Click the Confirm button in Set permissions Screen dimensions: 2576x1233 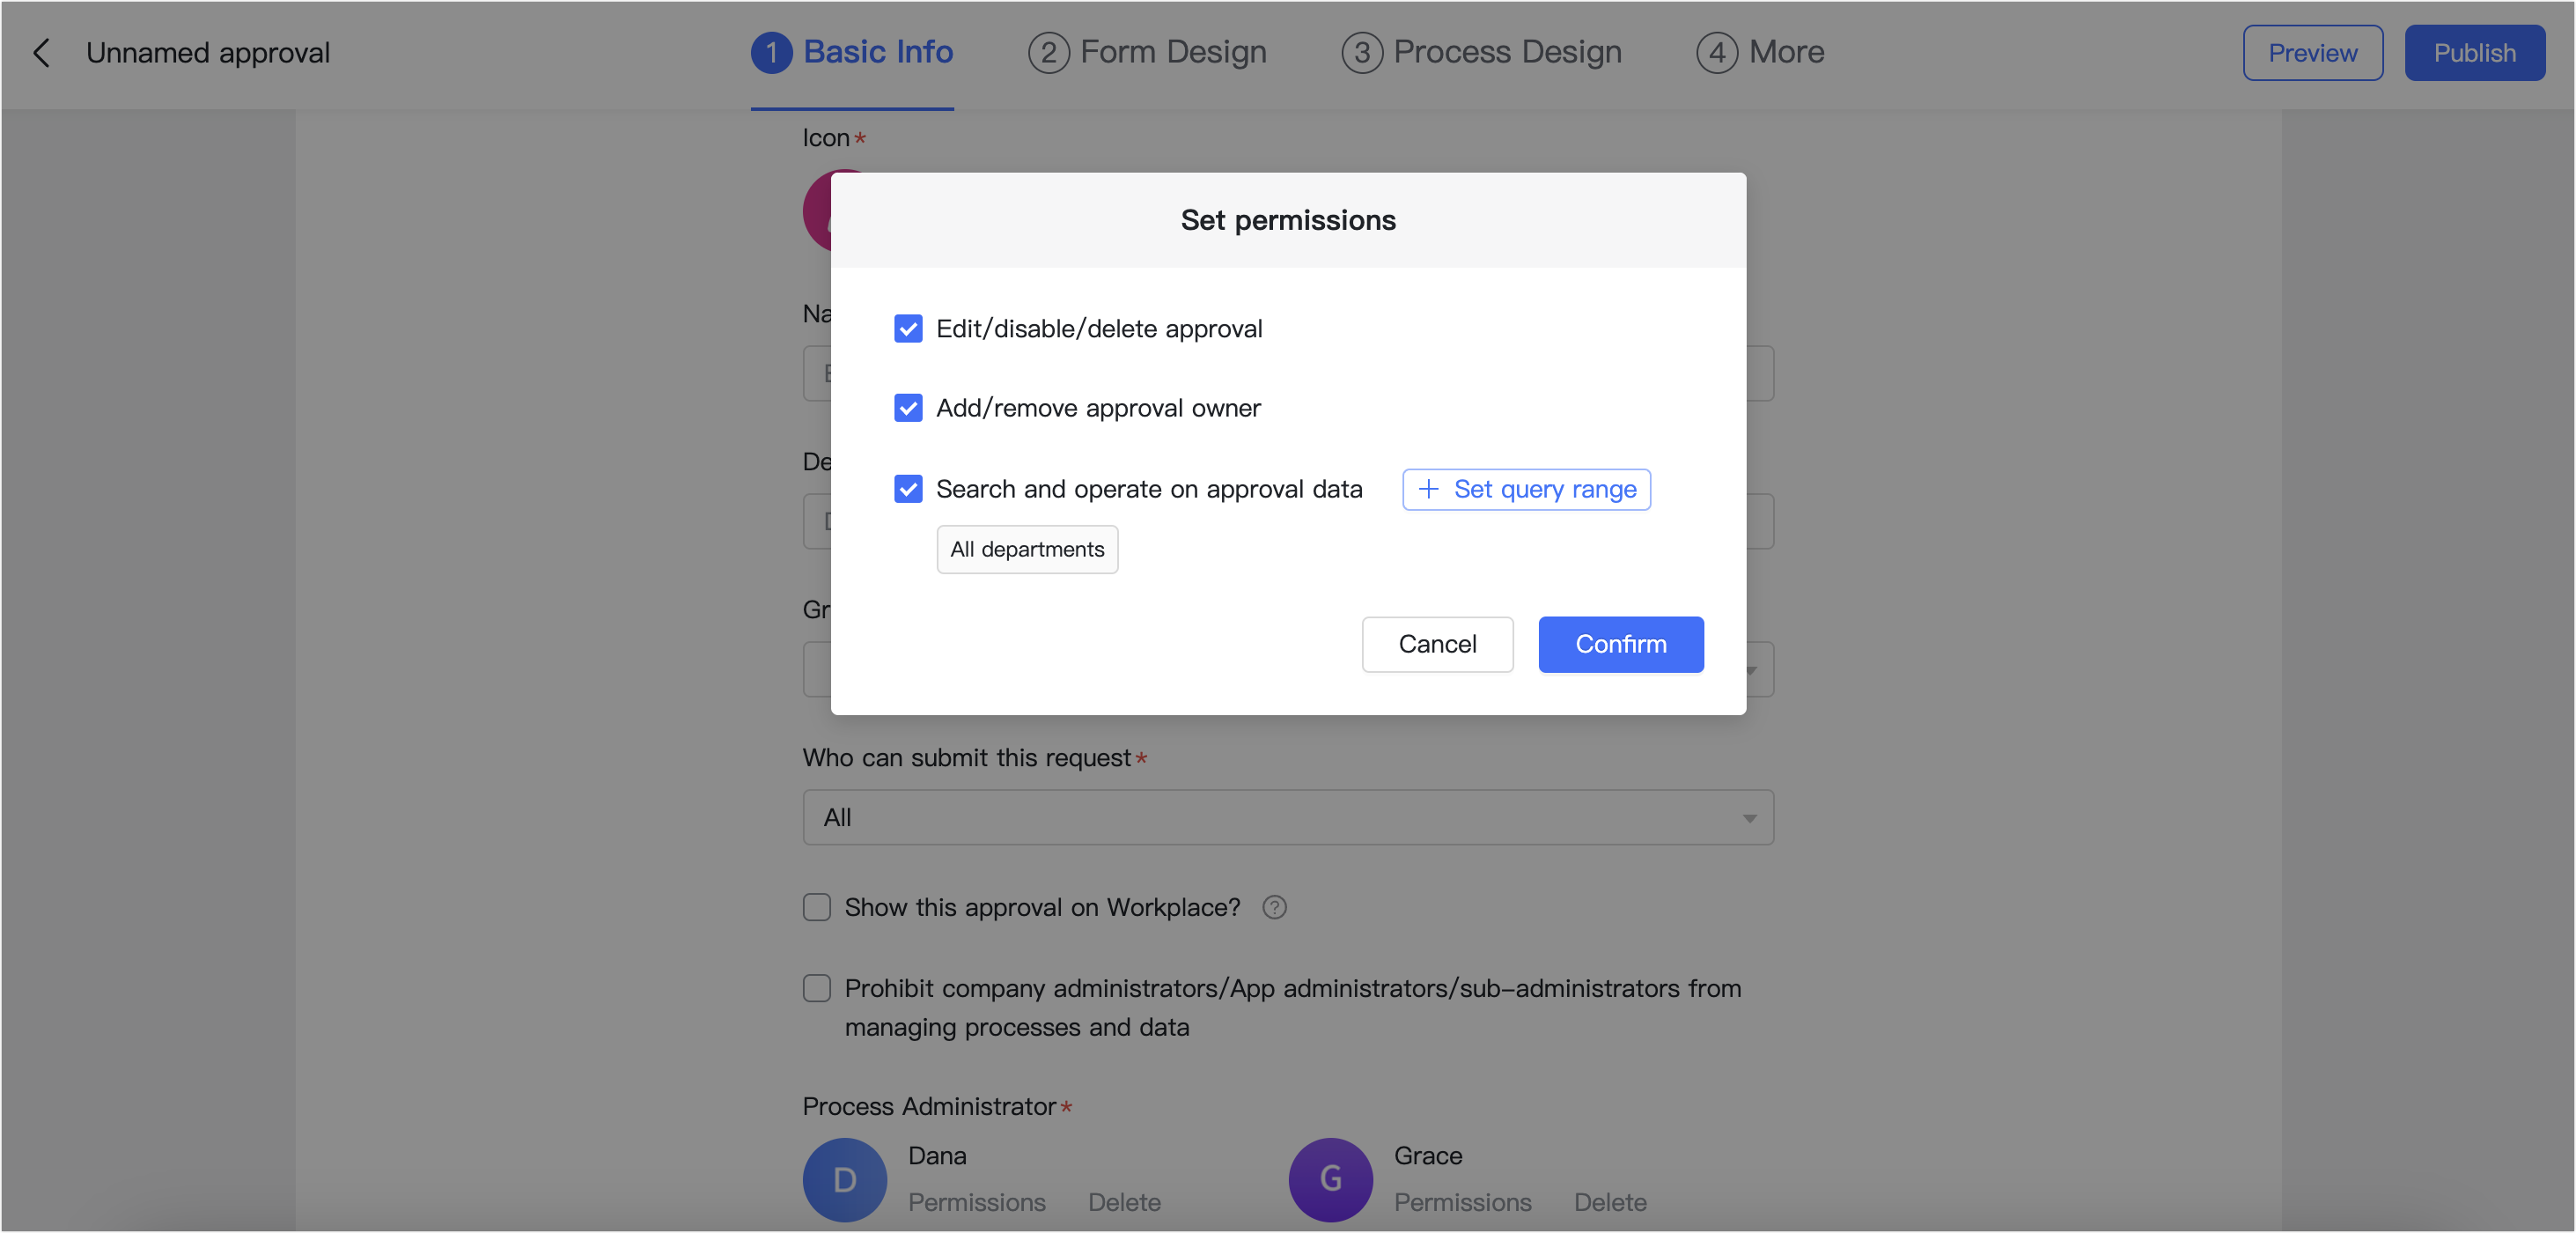(1620, 644)
